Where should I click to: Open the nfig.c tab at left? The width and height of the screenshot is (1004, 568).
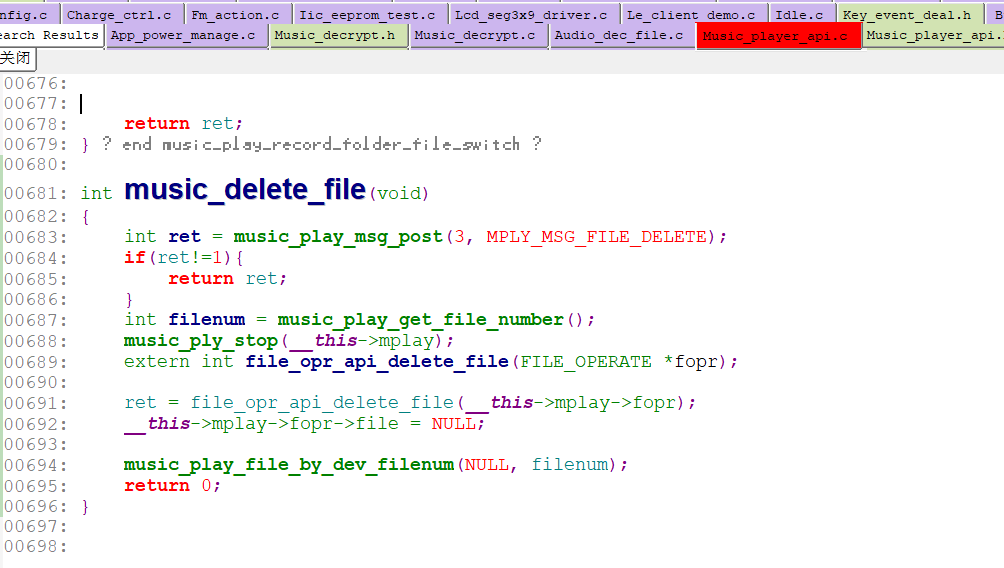click(28, 14)
